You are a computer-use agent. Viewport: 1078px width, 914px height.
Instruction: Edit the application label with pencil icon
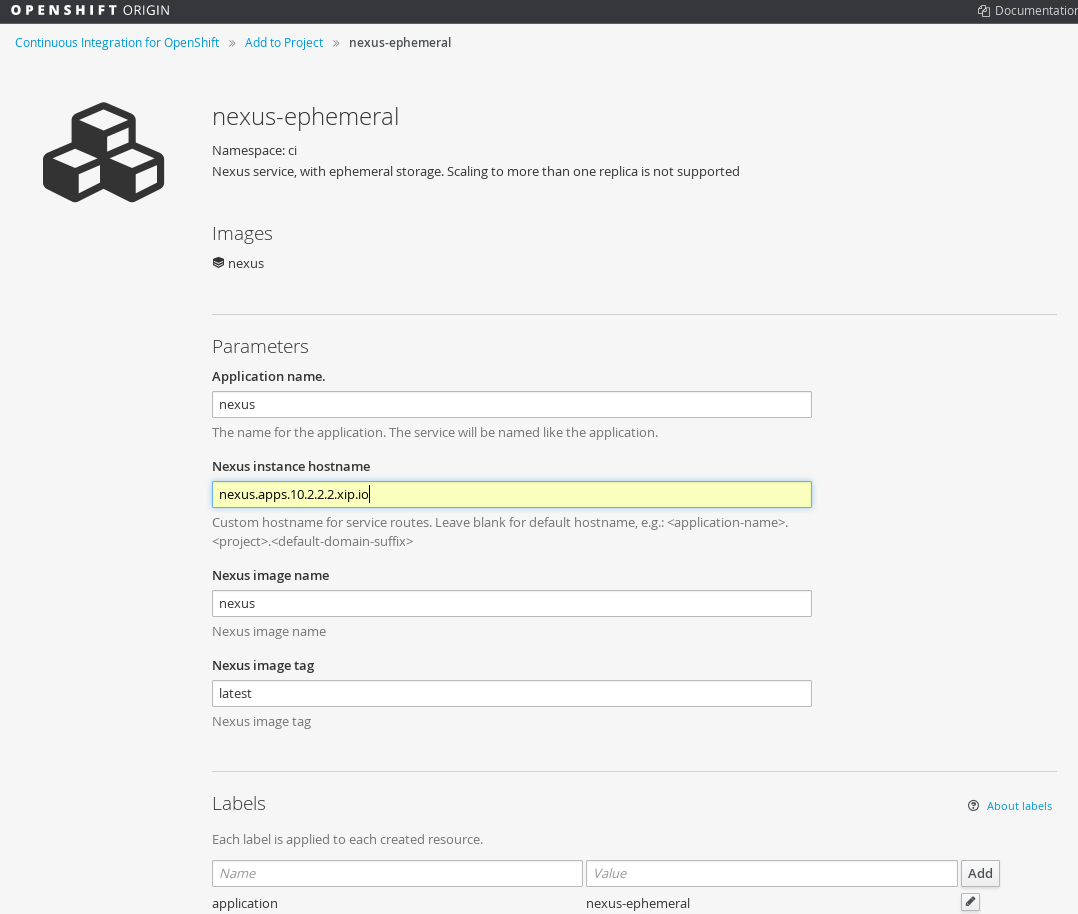tap(970, 902)
